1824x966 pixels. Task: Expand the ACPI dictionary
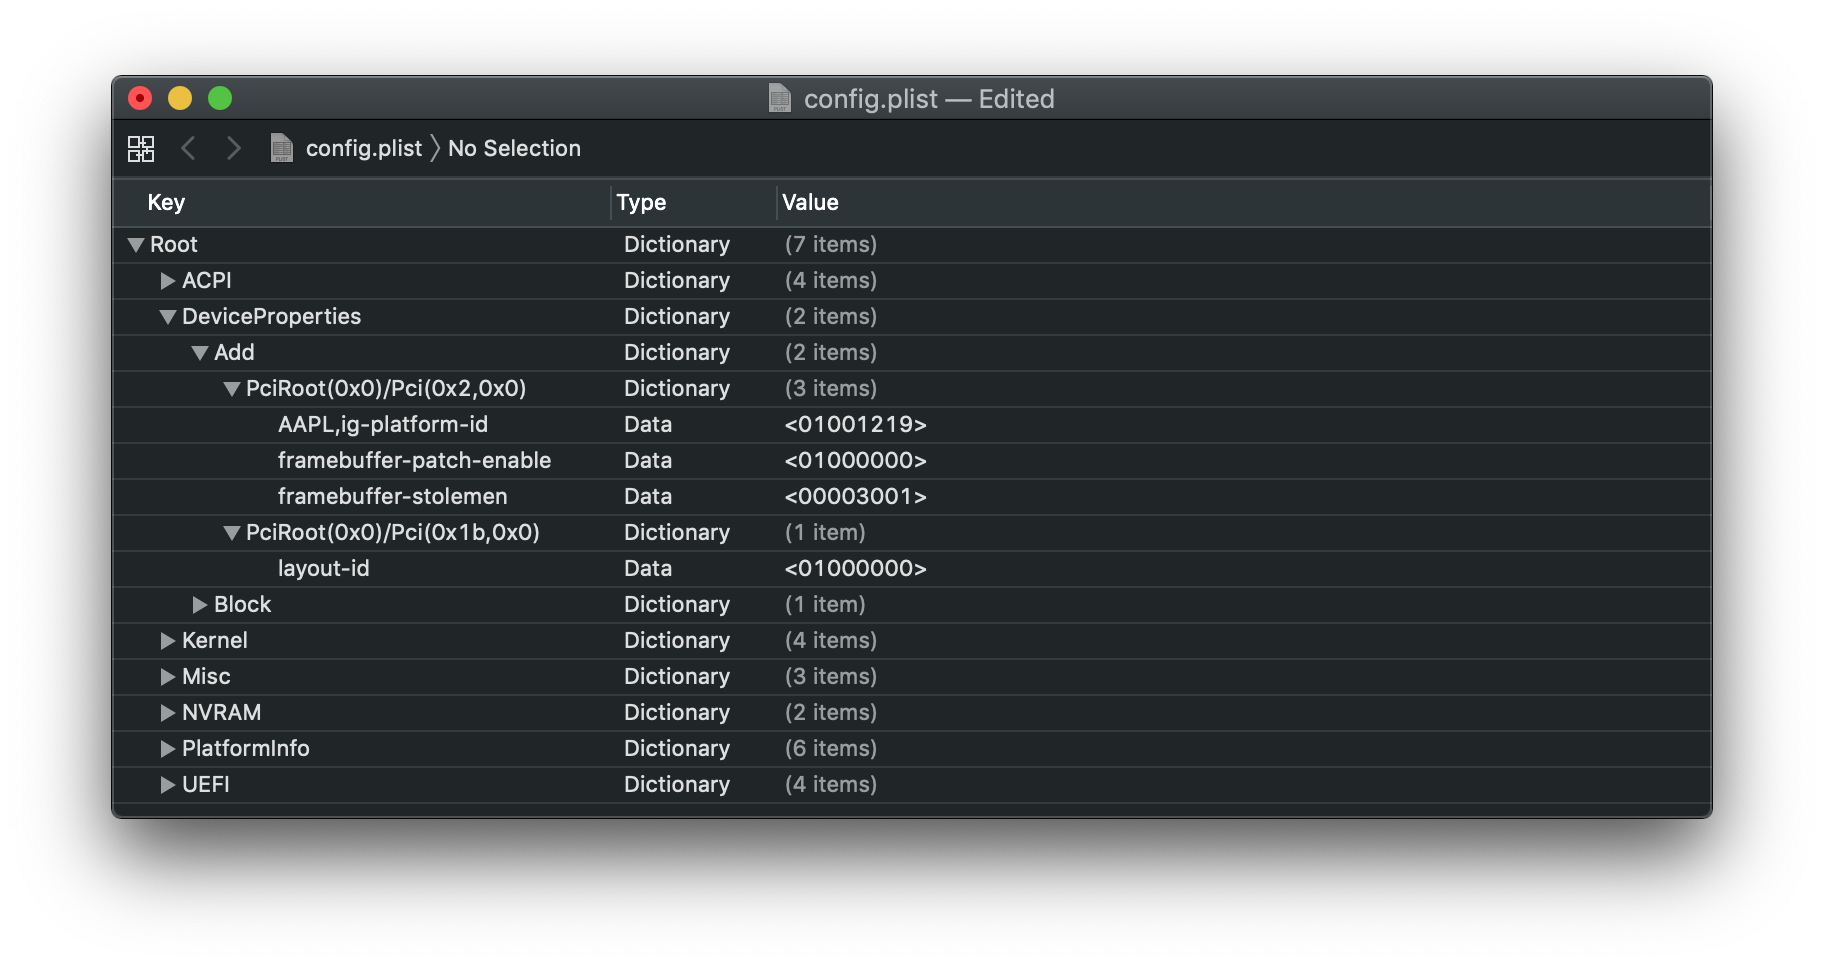point(168,281)
